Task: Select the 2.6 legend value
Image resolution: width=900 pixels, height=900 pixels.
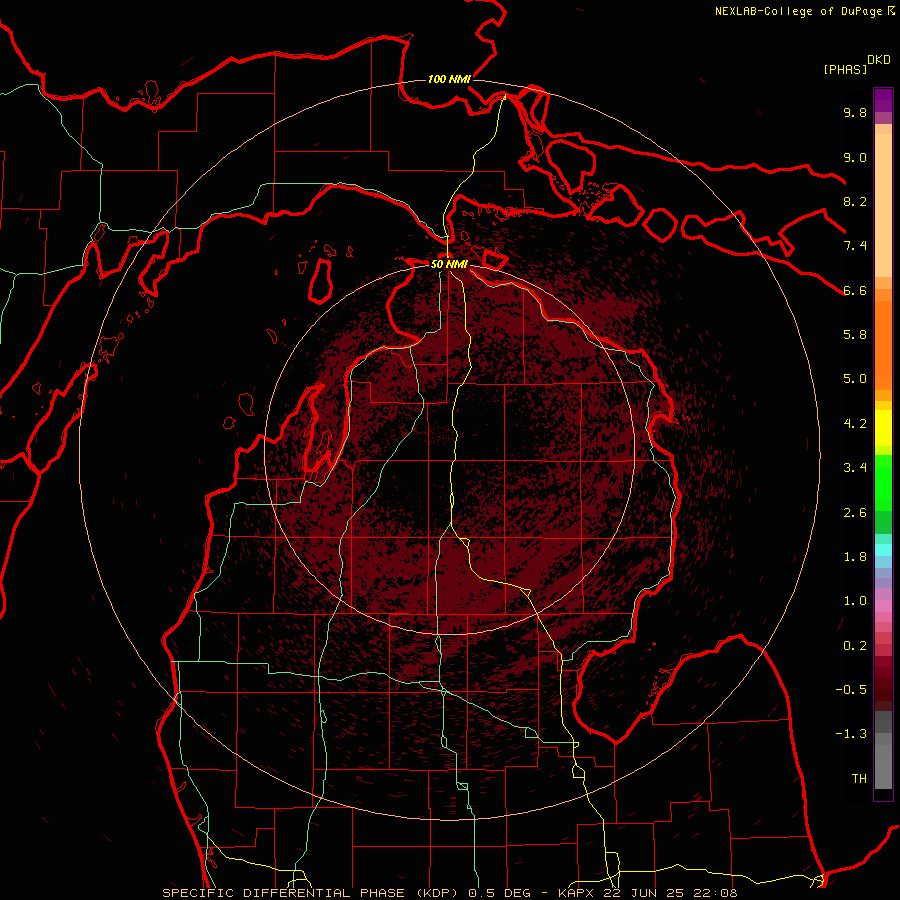Action: [x=855, y=513]
